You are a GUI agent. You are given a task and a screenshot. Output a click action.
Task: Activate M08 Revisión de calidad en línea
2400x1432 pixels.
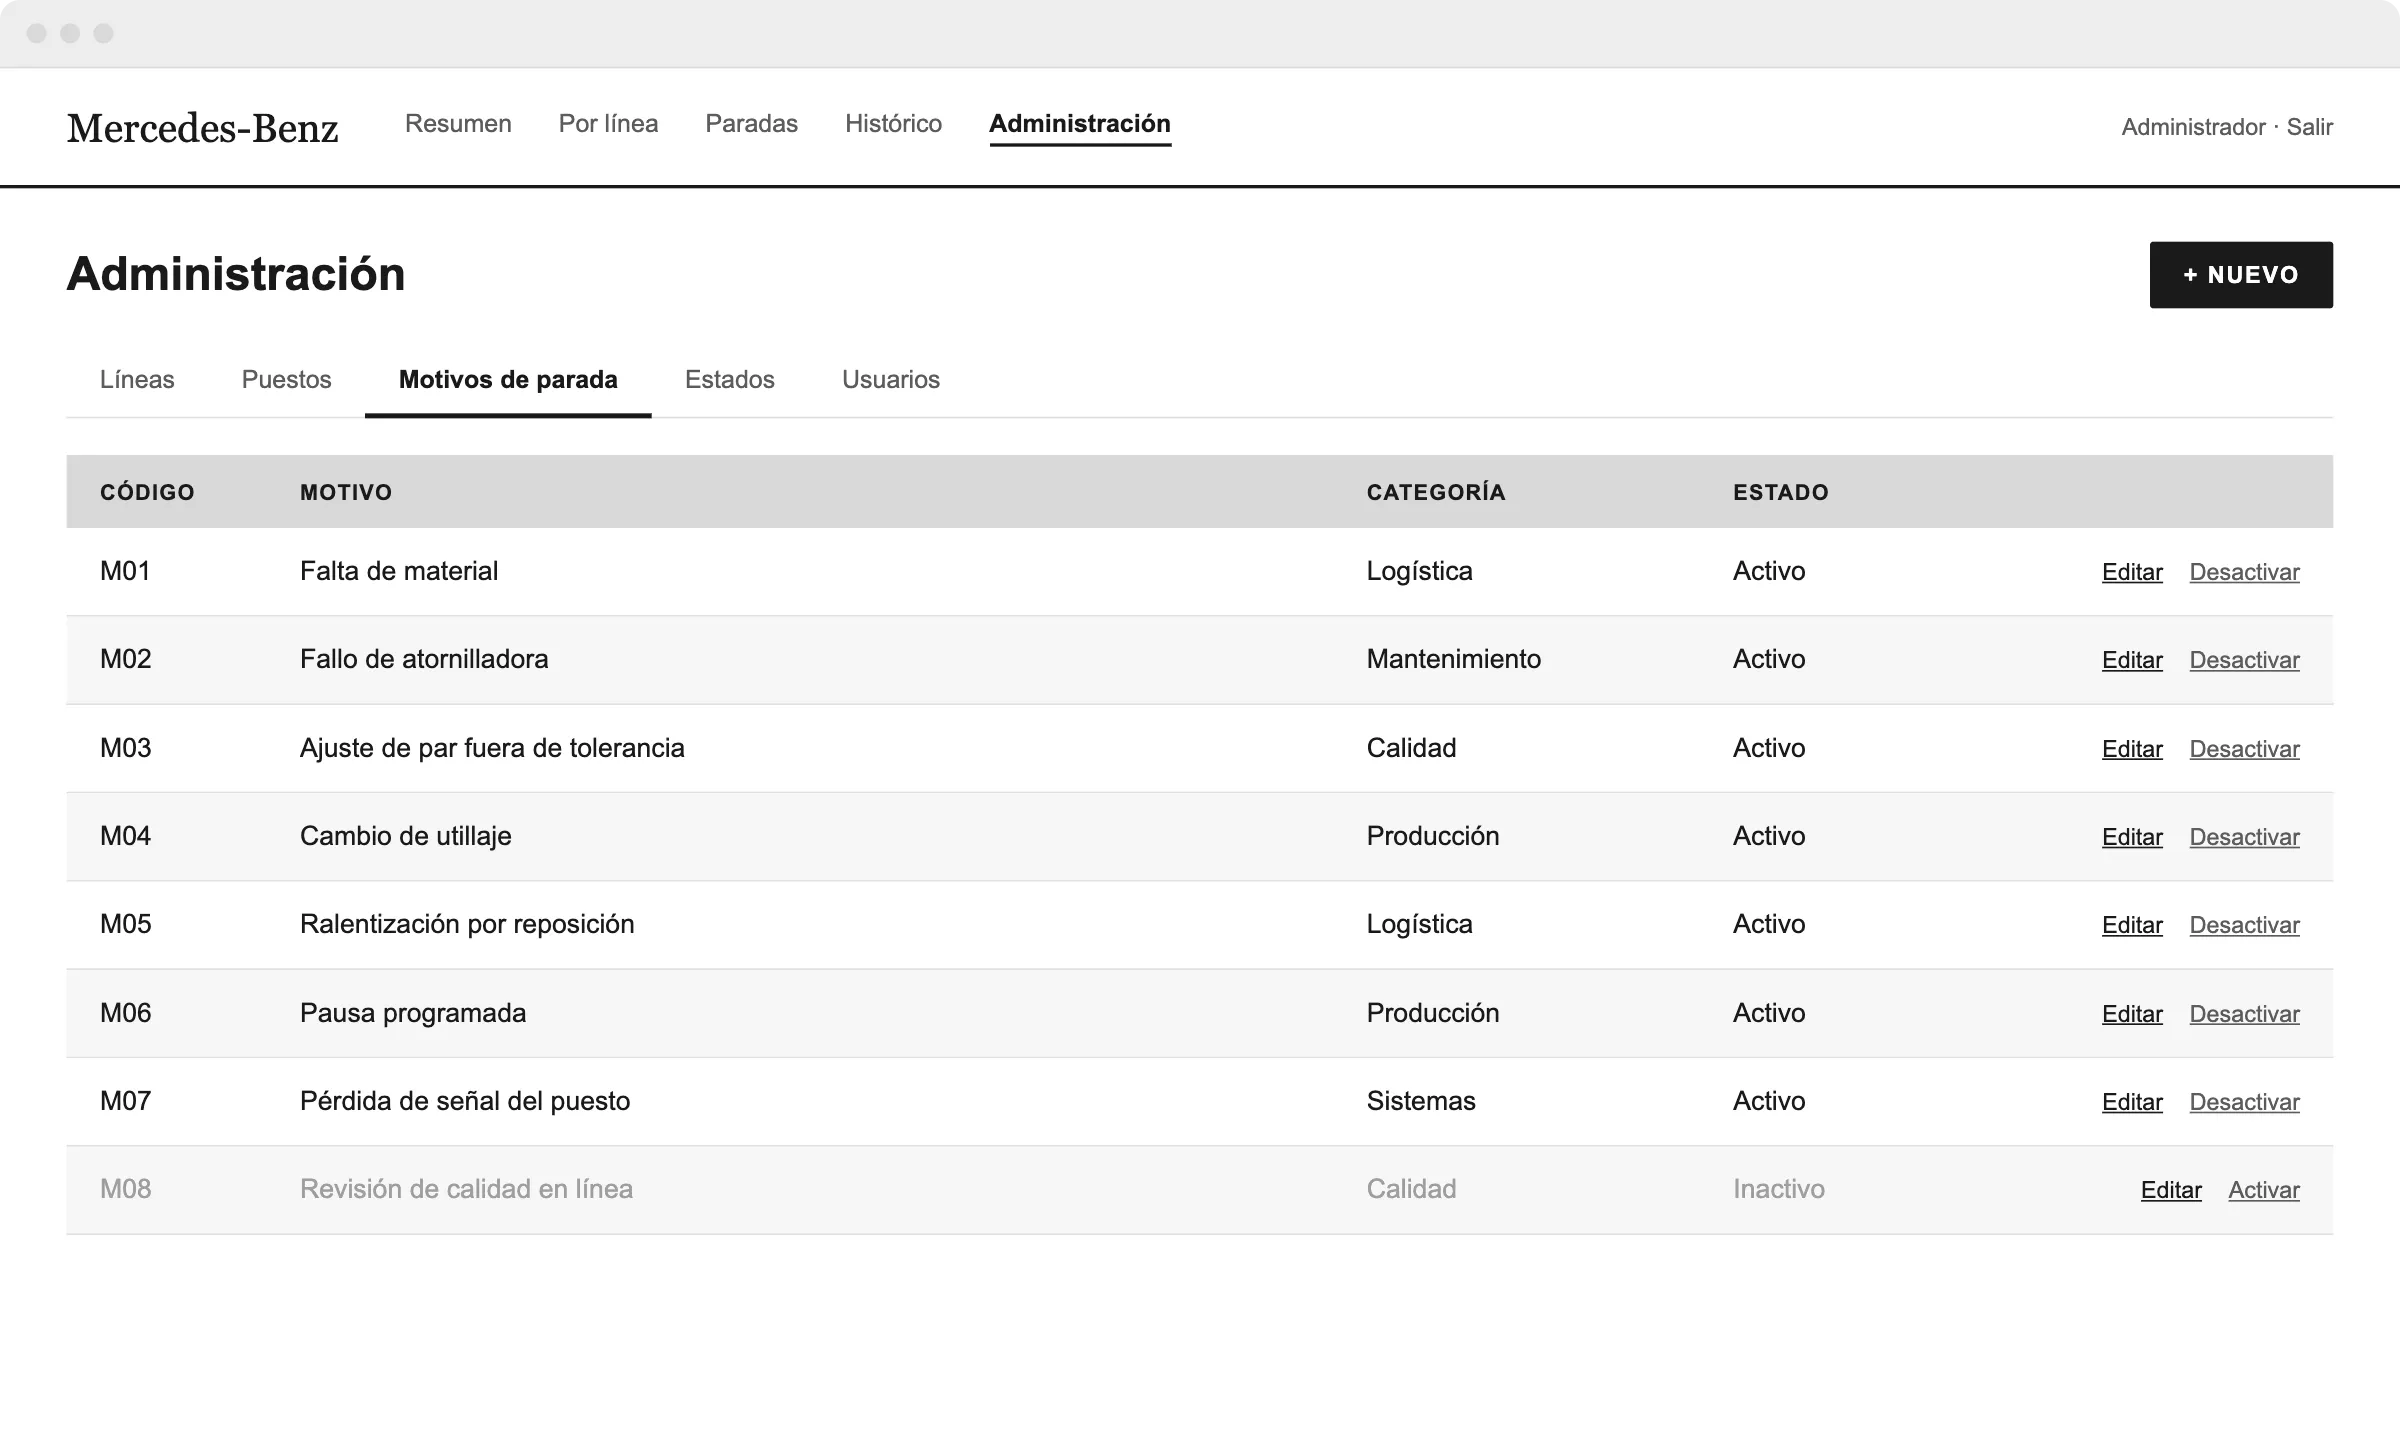pyautogui.click(x=2264, y=1190)
